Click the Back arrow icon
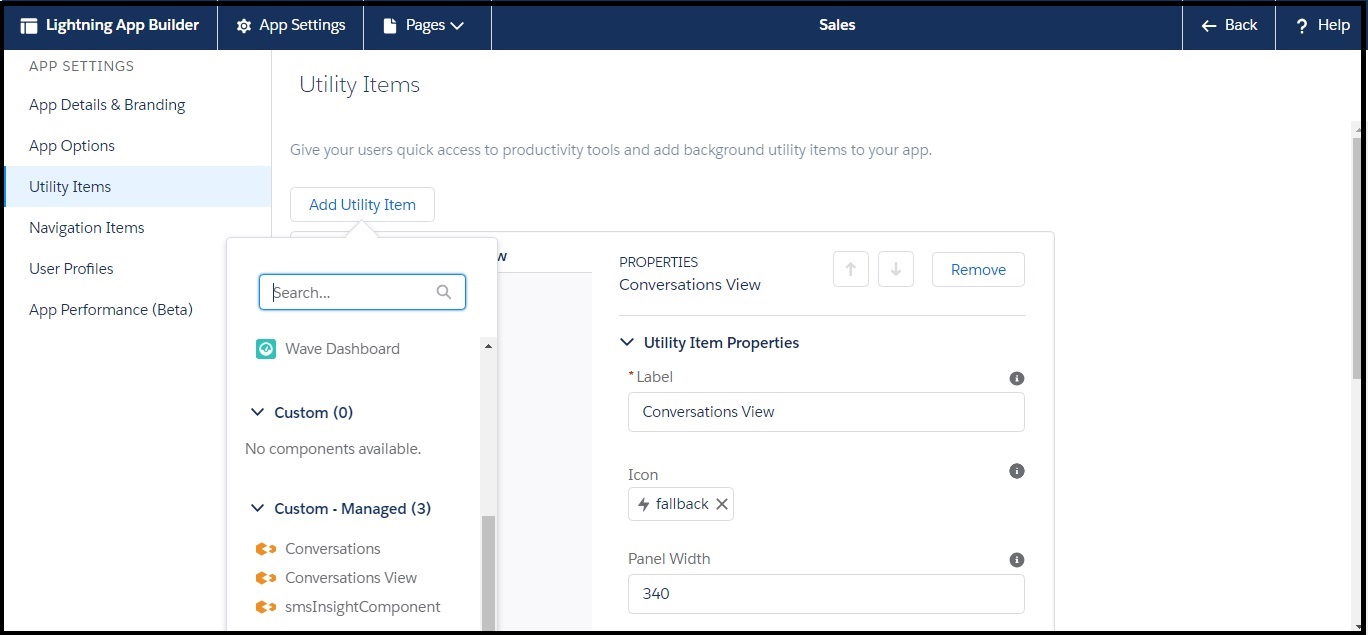This screenshot has width=1368, height=635. [1209, 26]
